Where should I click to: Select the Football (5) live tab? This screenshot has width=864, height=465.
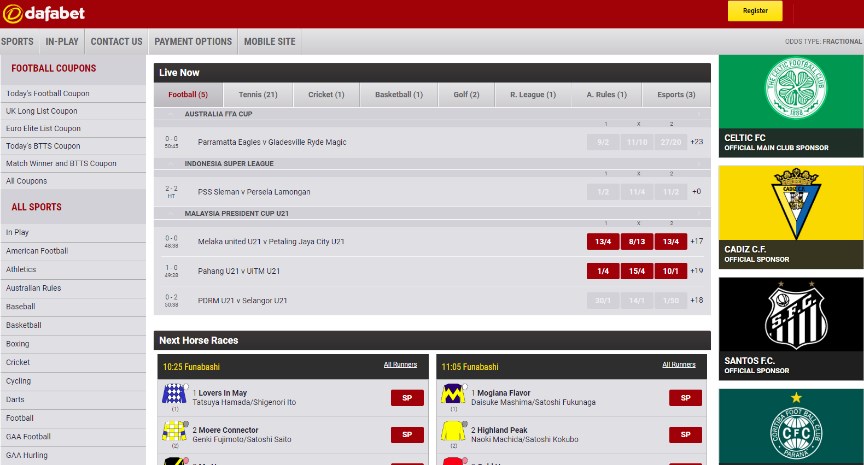click(x=188, y=94)
